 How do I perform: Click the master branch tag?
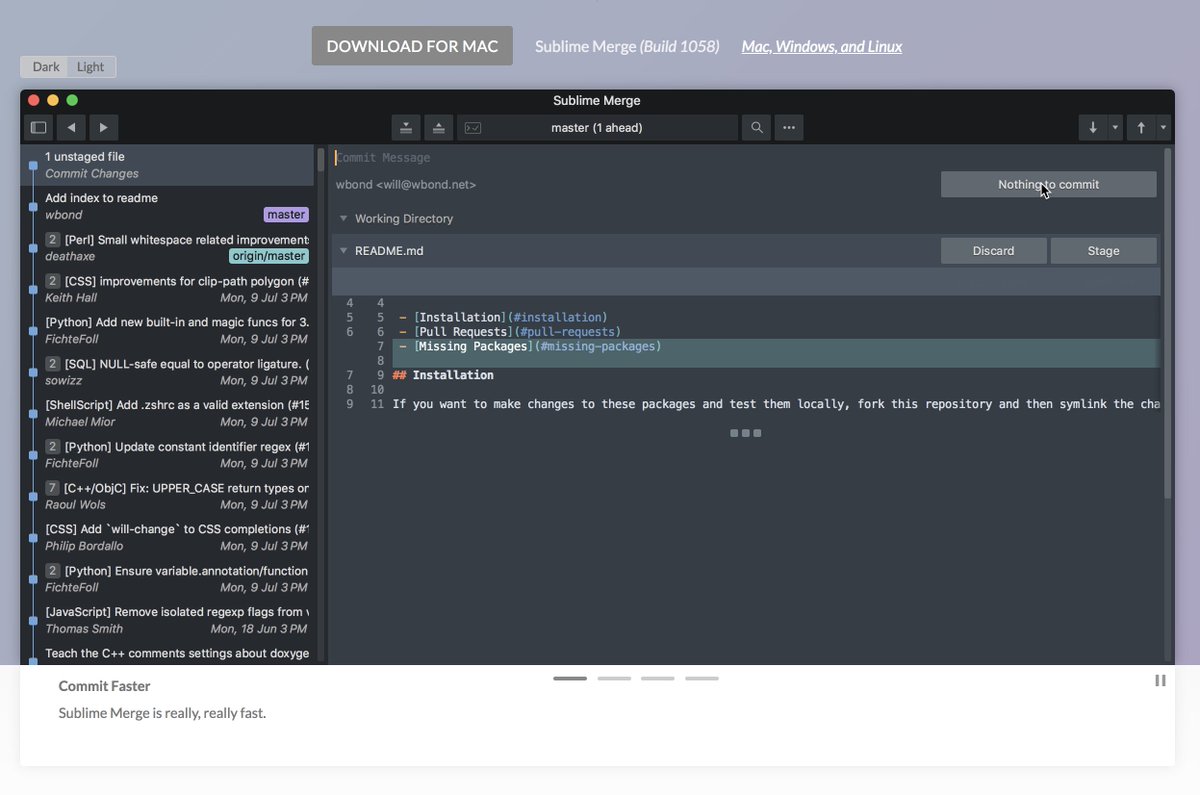286,215
